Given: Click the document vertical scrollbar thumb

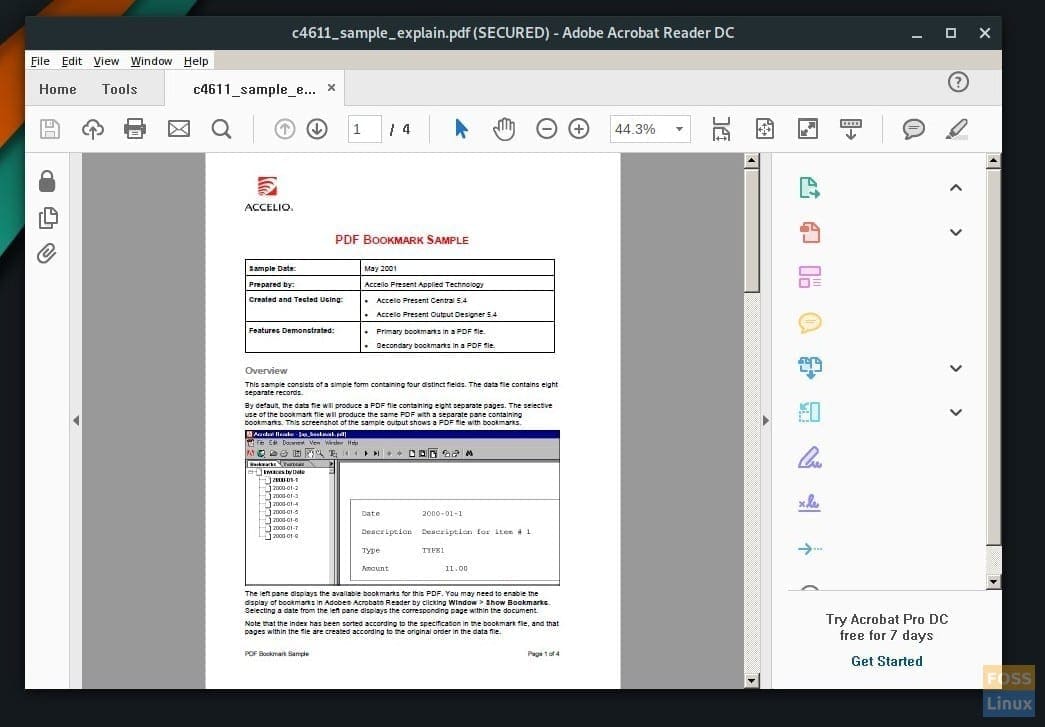Looking at the screenshot, I should tap(751, 231).
